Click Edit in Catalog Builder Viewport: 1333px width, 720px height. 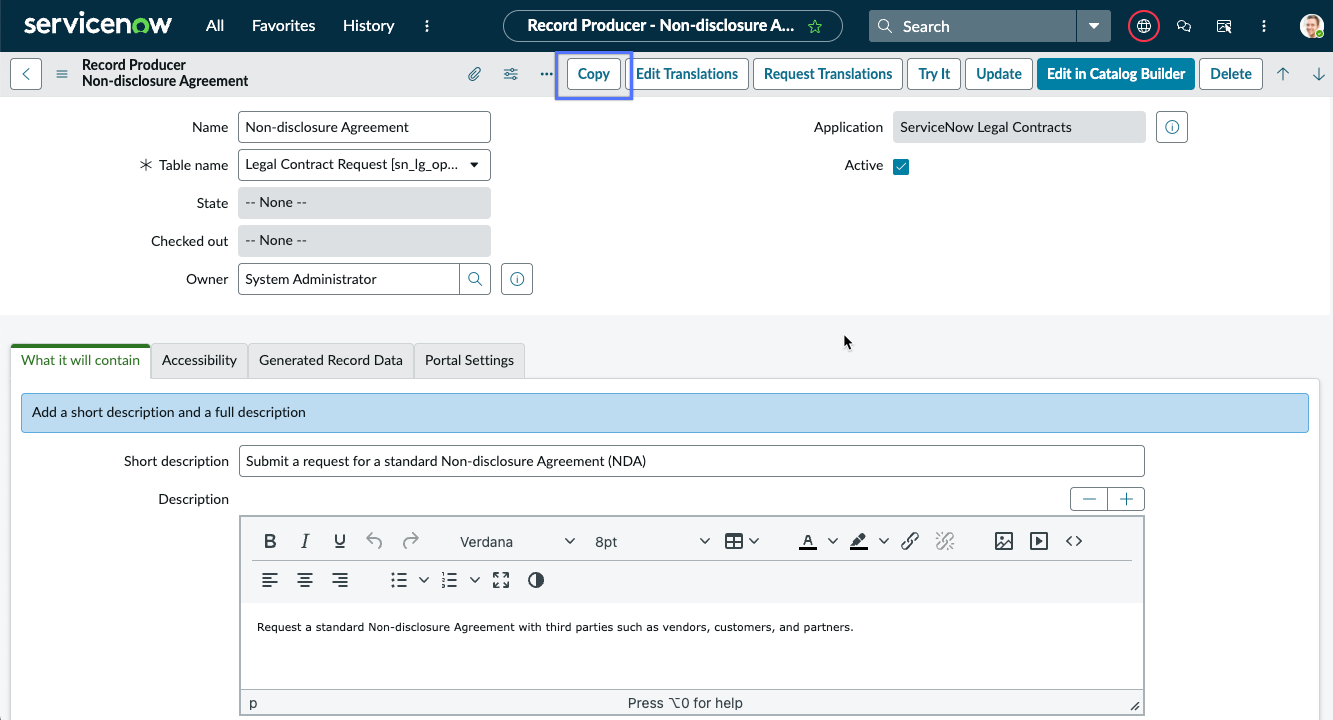coord(1116,74)
